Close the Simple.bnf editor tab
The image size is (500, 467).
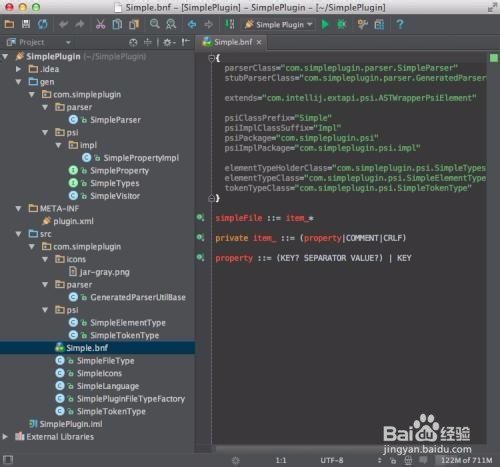(x=259, y=42)
